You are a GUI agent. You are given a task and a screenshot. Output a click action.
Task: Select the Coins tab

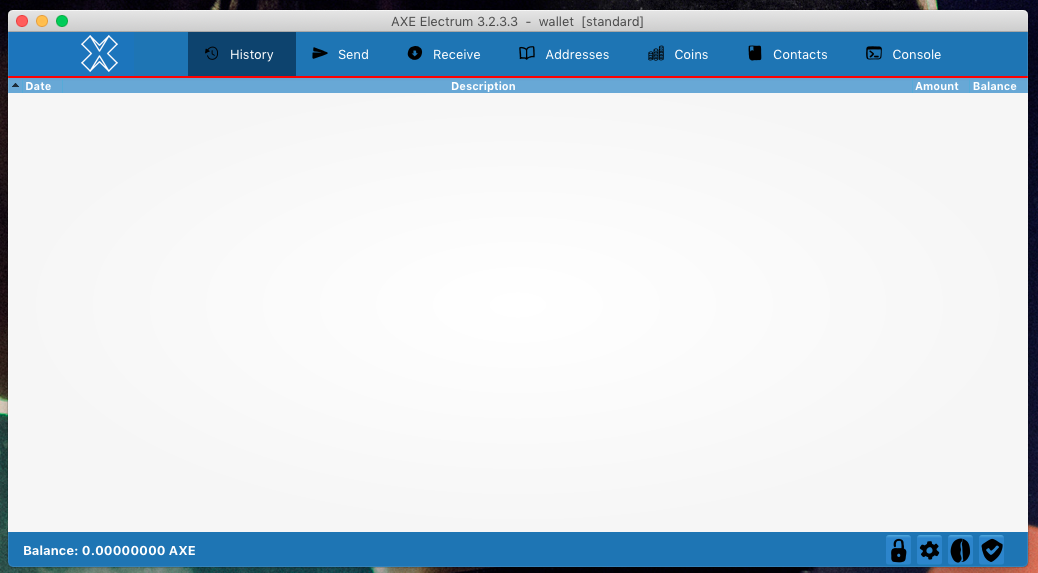(x=678, y=54)
